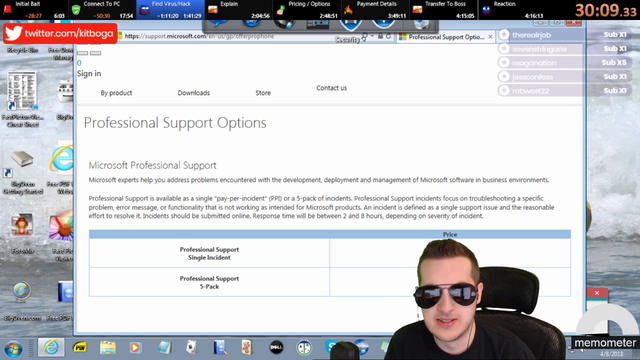Image resolution: width=640 pixels, height=360 pixels.
Task: Click the lock security icon in address bar
Action: coord(380,36)
